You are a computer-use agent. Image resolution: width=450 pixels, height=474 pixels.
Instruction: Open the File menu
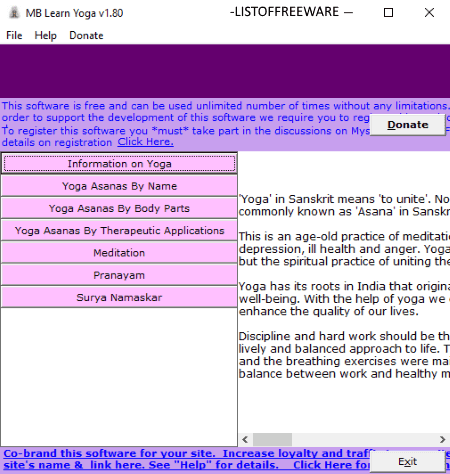tap(14, 35)
